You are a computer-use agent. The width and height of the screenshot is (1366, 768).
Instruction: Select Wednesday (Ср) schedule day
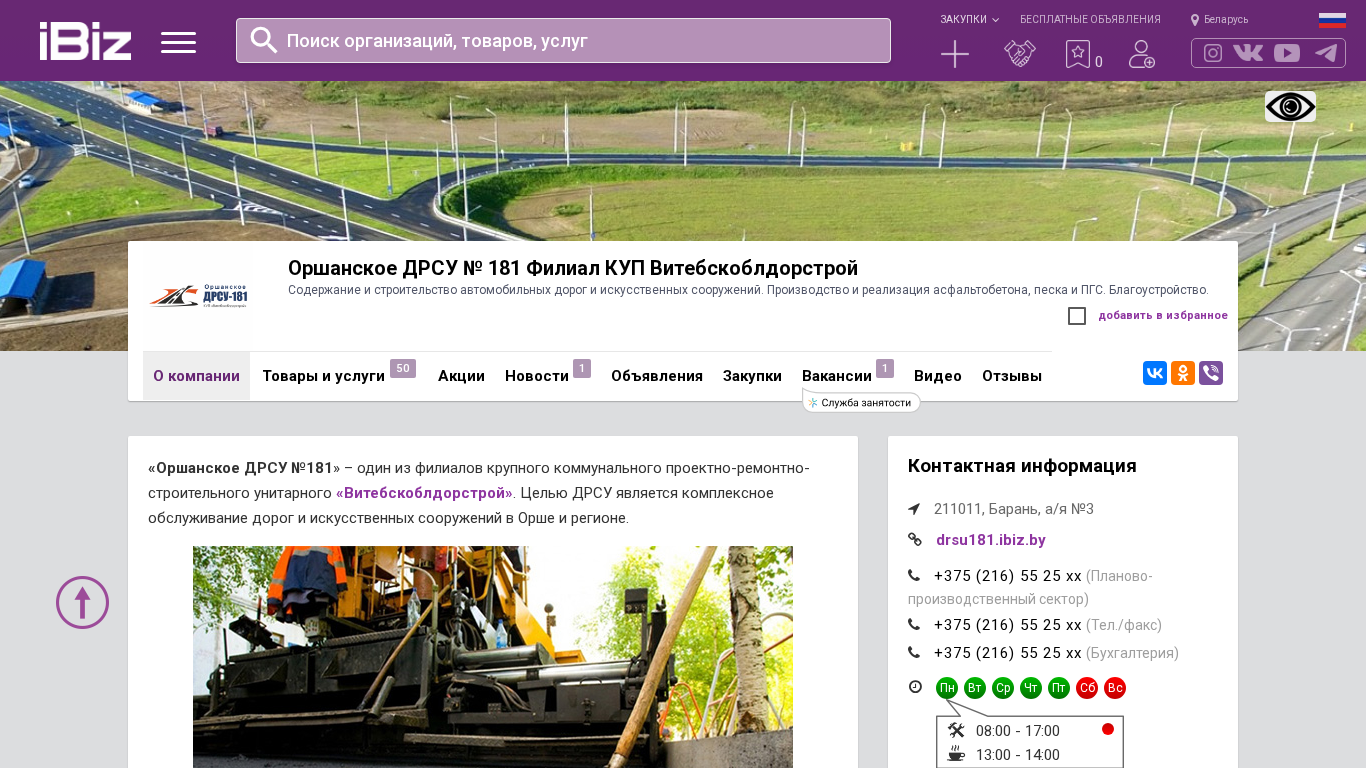[1003, 688]
